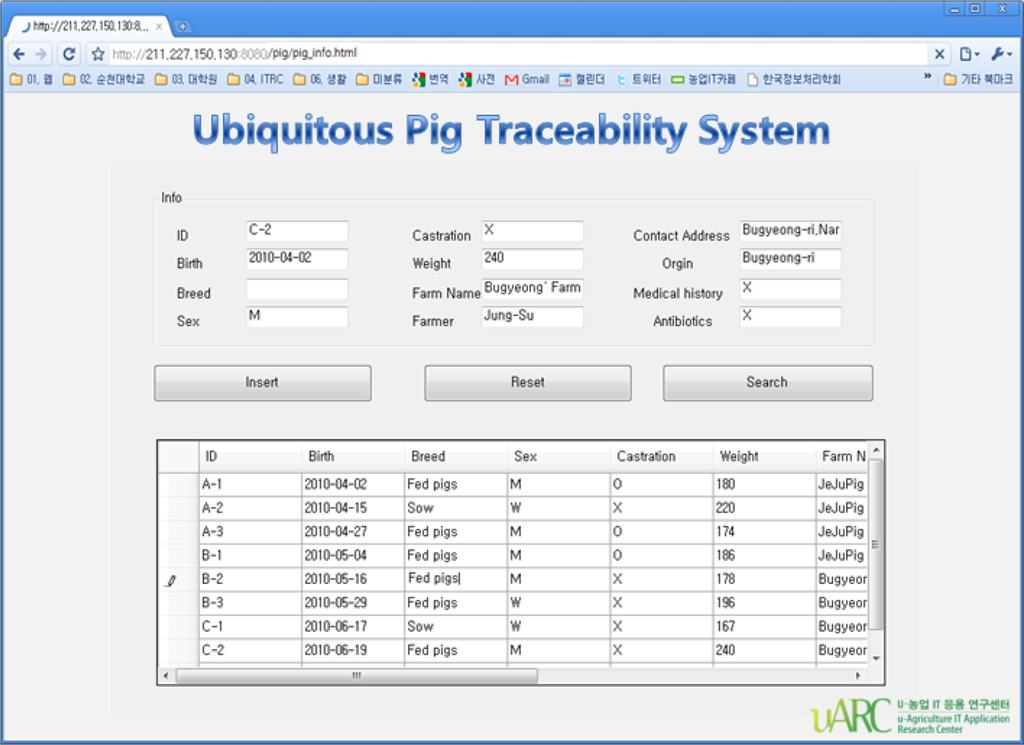The height and width of the screenshot is (745, 1024).
Task: Reload the page with the refresh icon
Action: [68, 54]
